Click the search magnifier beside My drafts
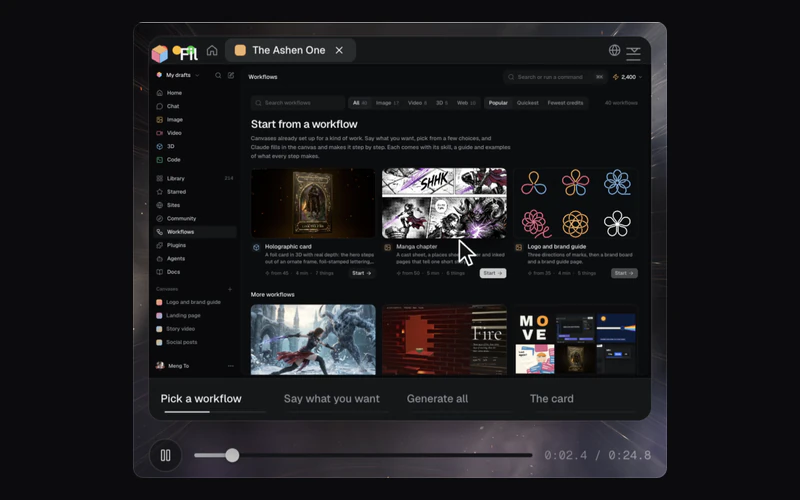 pyautogui.click(x=218, y=75)
